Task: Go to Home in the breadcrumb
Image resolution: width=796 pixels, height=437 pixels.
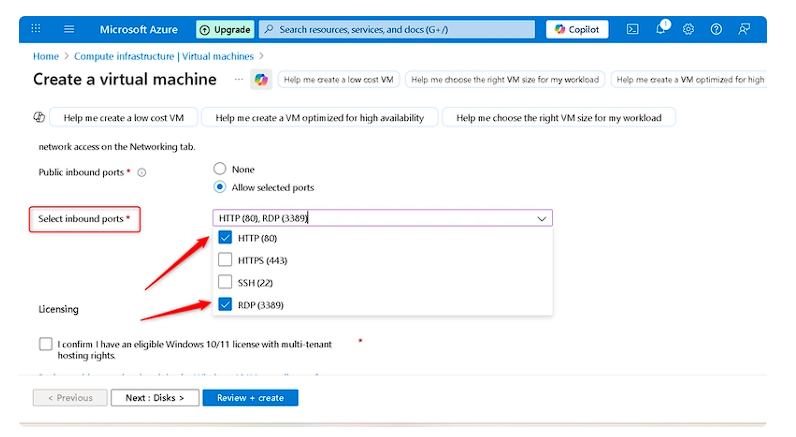Action: click(x=45, y=57)
